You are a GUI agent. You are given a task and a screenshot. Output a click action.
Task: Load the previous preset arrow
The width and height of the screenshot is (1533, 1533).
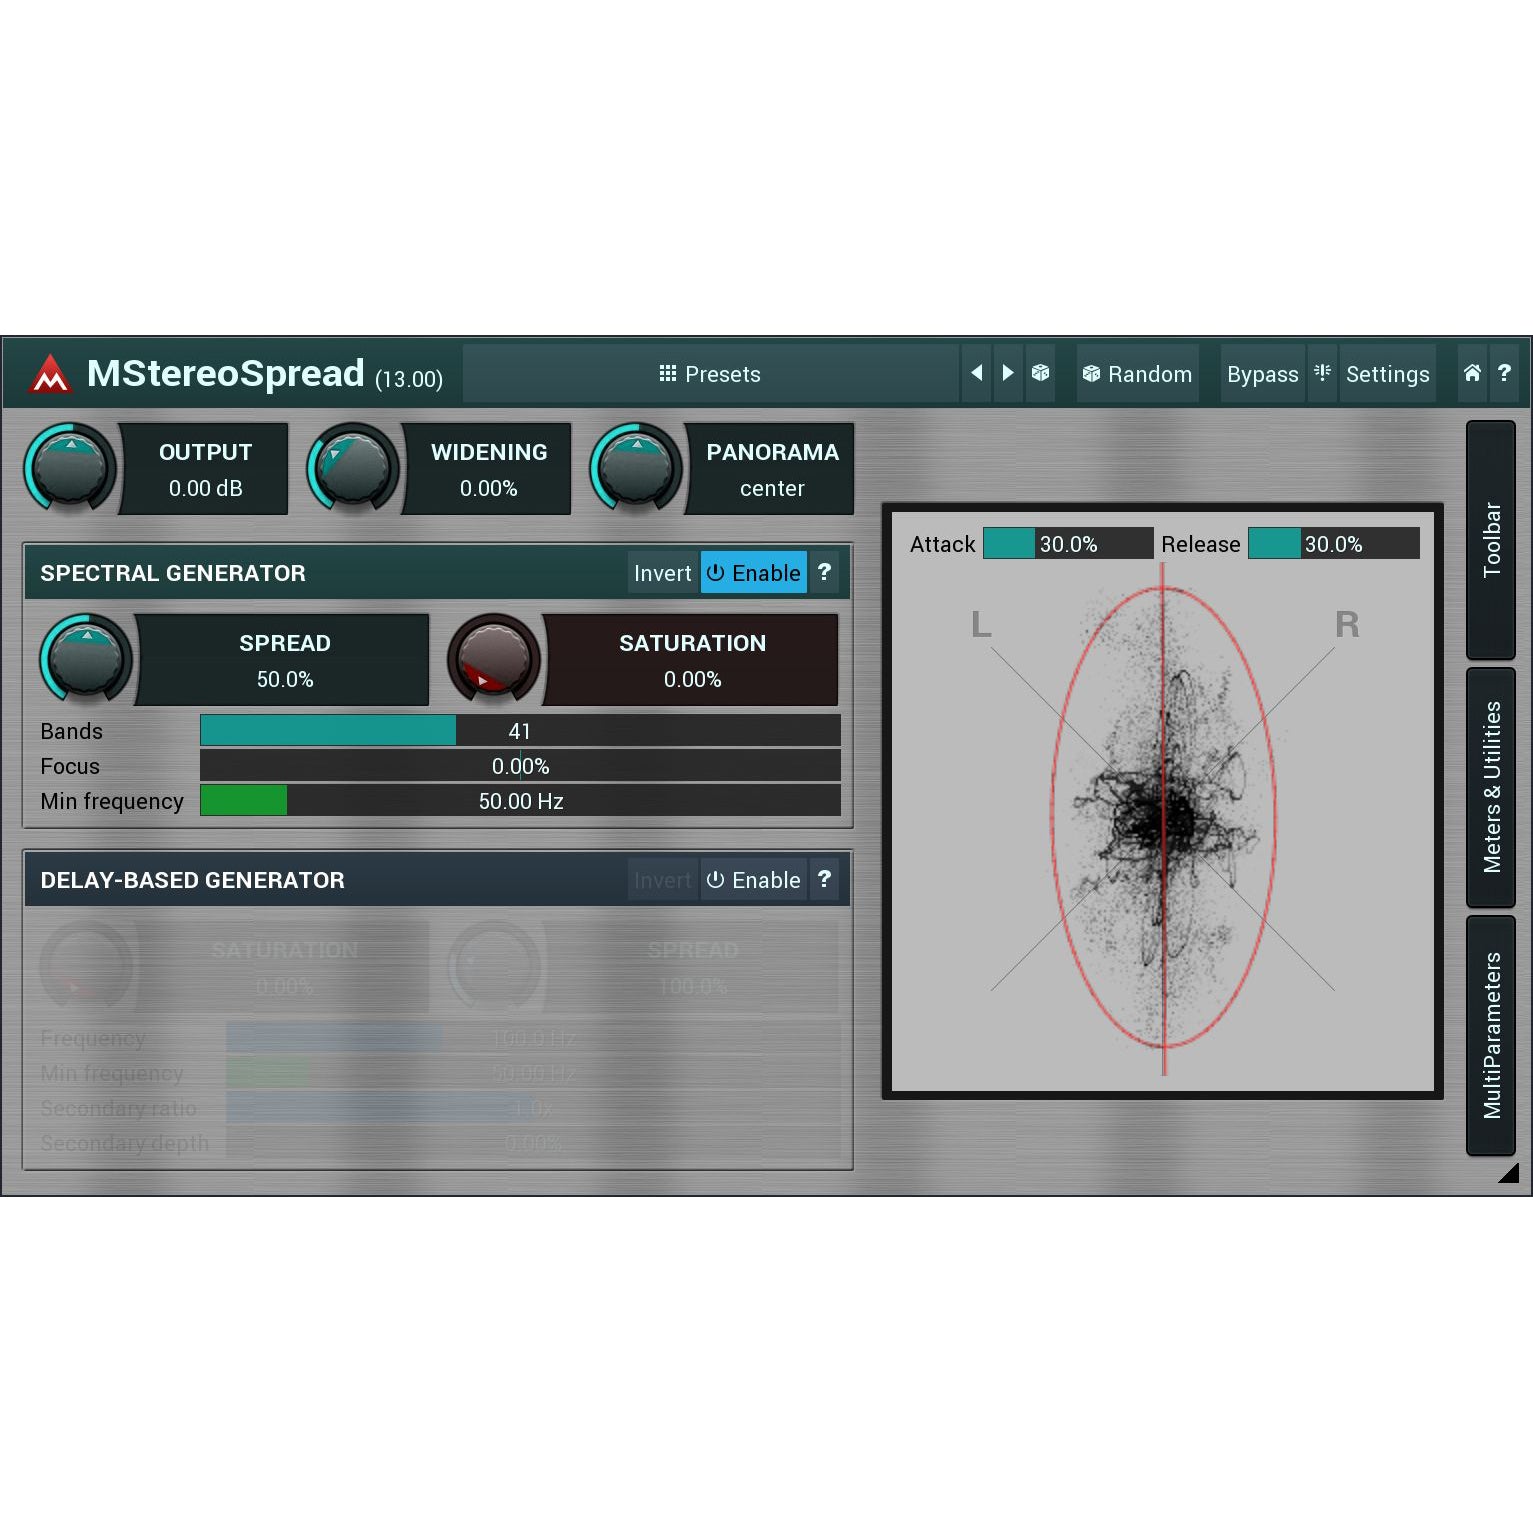click(976, 373)
